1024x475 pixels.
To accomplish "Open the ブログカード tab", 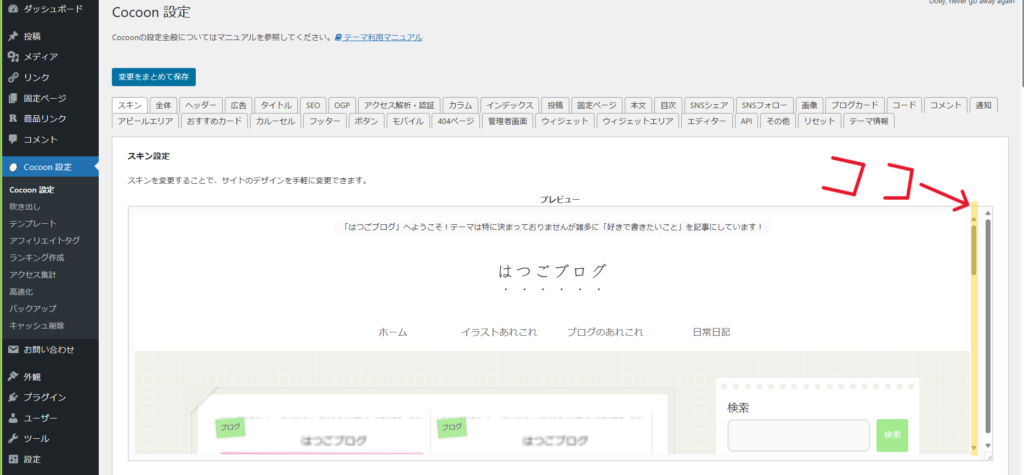I will point(855,105).
